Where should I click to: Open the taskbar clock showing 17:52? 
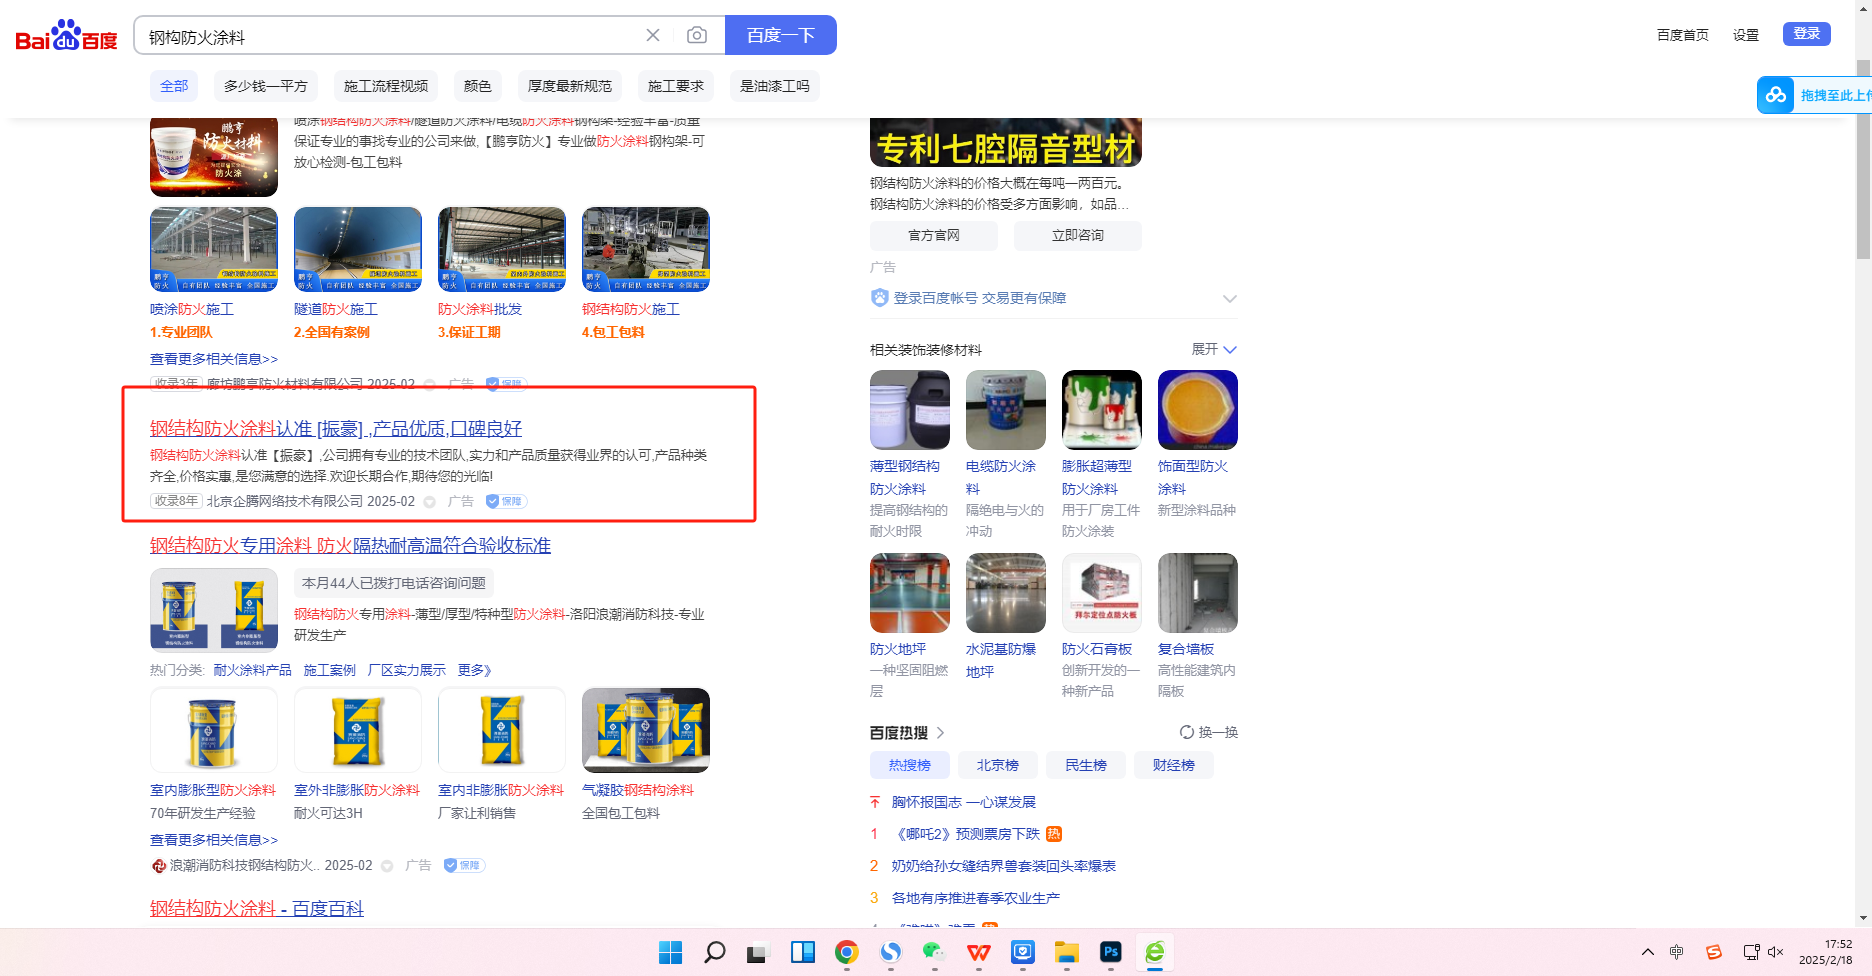[x=1826, y=952]
